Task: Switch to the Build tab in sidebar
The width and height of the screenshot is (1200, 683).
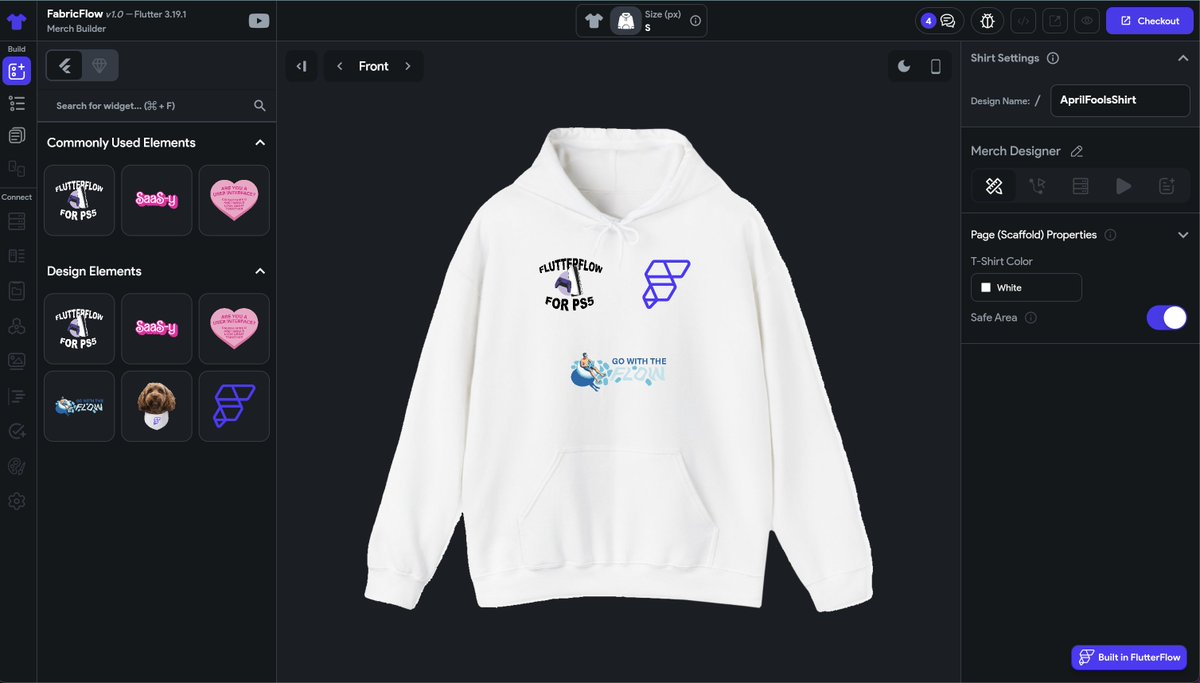Action: click(16, 70)
